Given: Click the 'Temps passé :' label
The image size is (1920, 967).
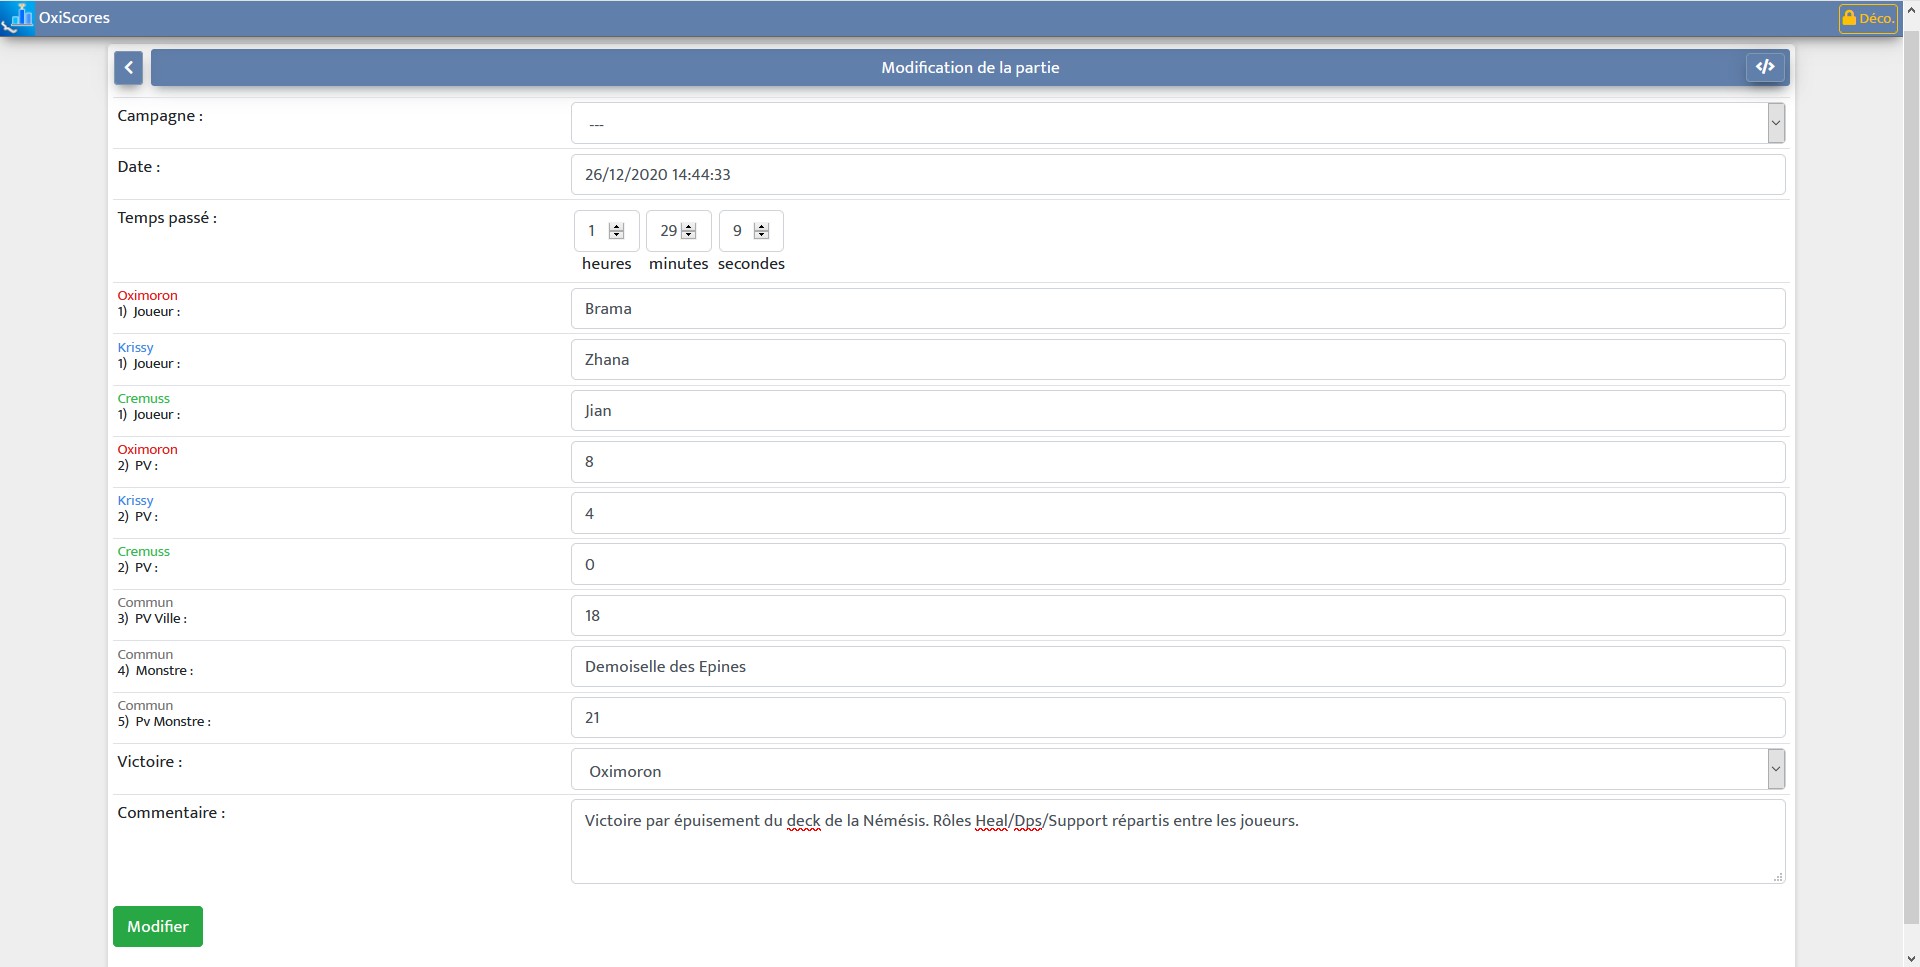Looking at the screenshot, I should coord(167,218).
